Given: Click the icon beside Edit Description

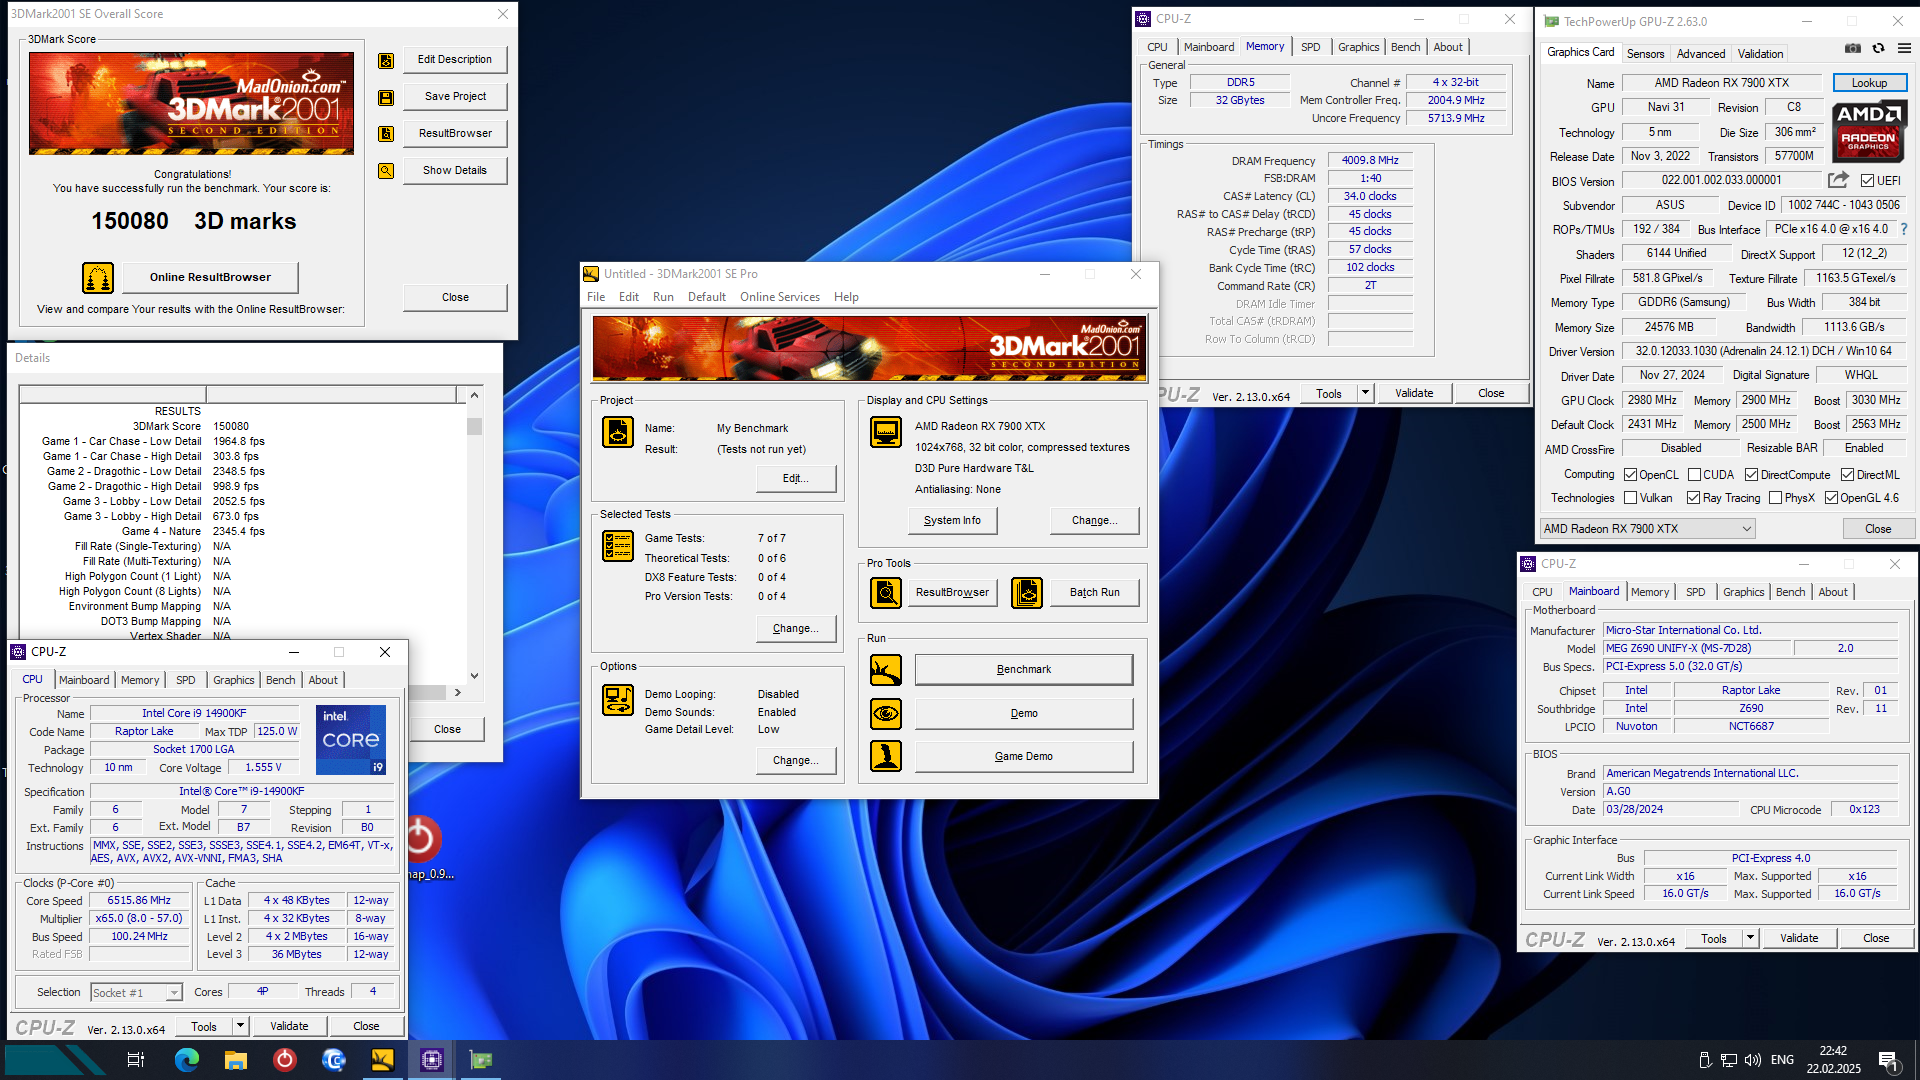Looking at the screenshot, I should click(x=386, y=60).
